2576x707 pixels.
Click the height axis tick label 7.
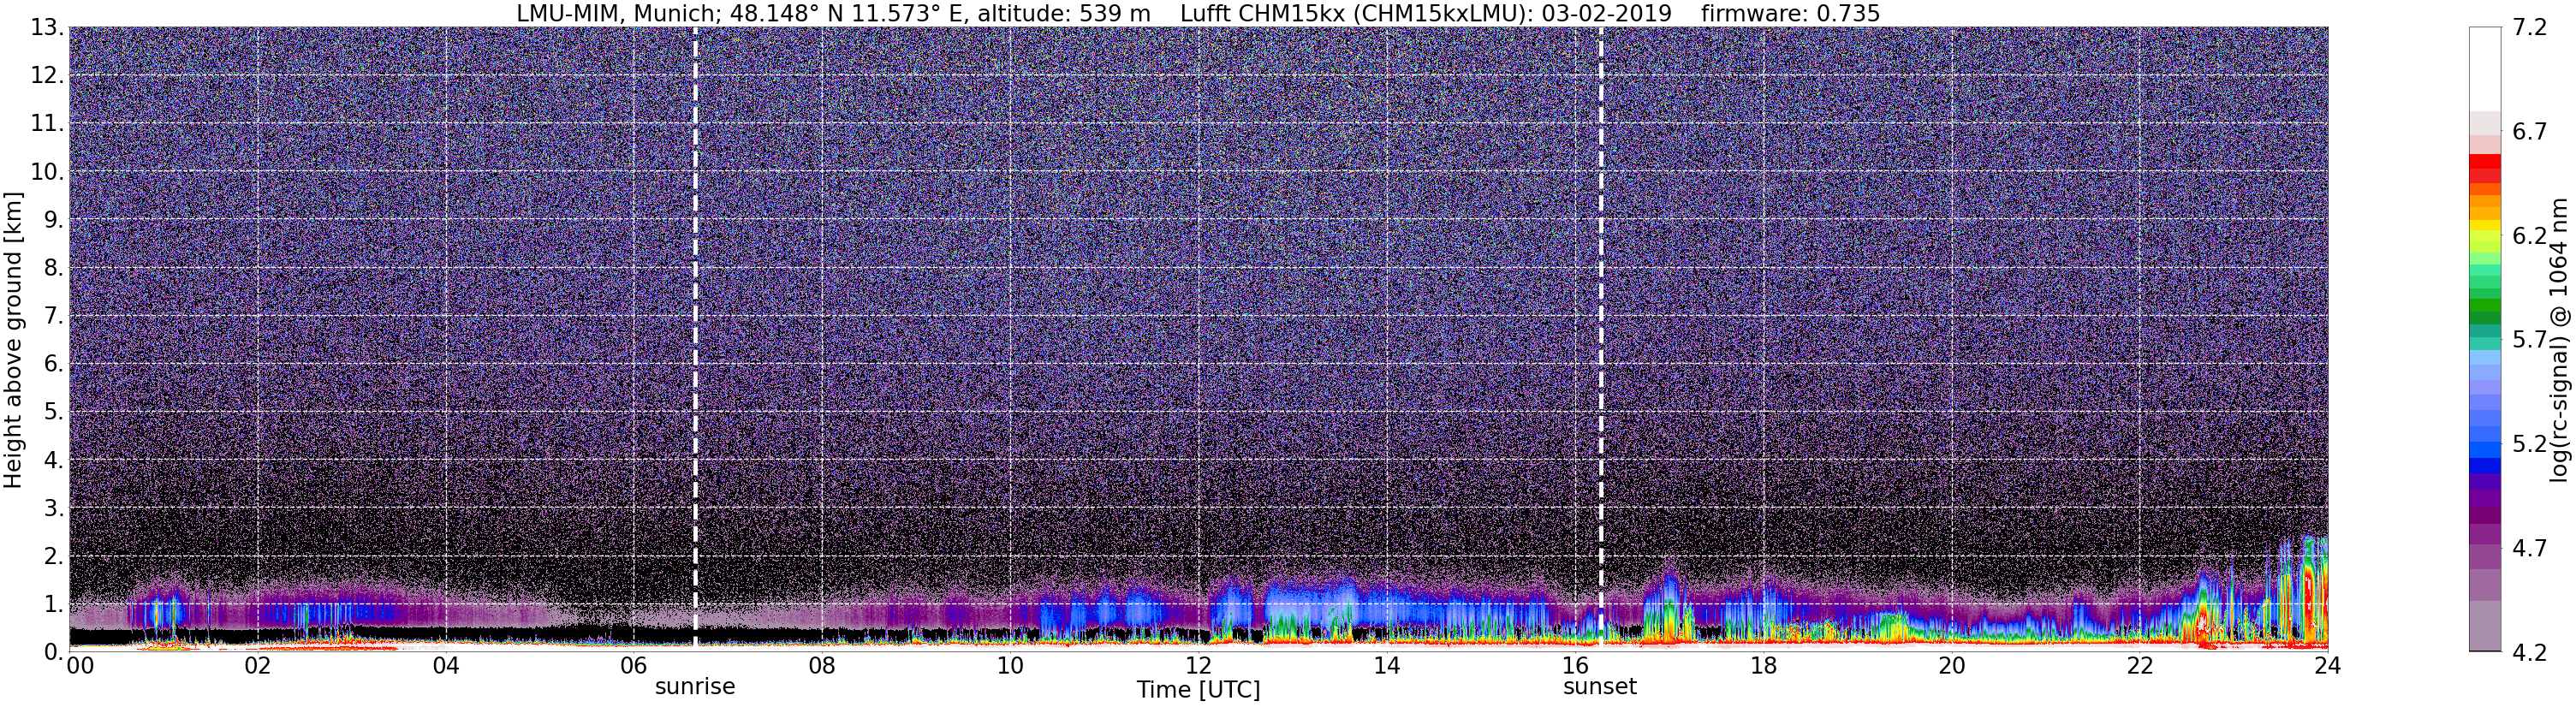[54, 316]
